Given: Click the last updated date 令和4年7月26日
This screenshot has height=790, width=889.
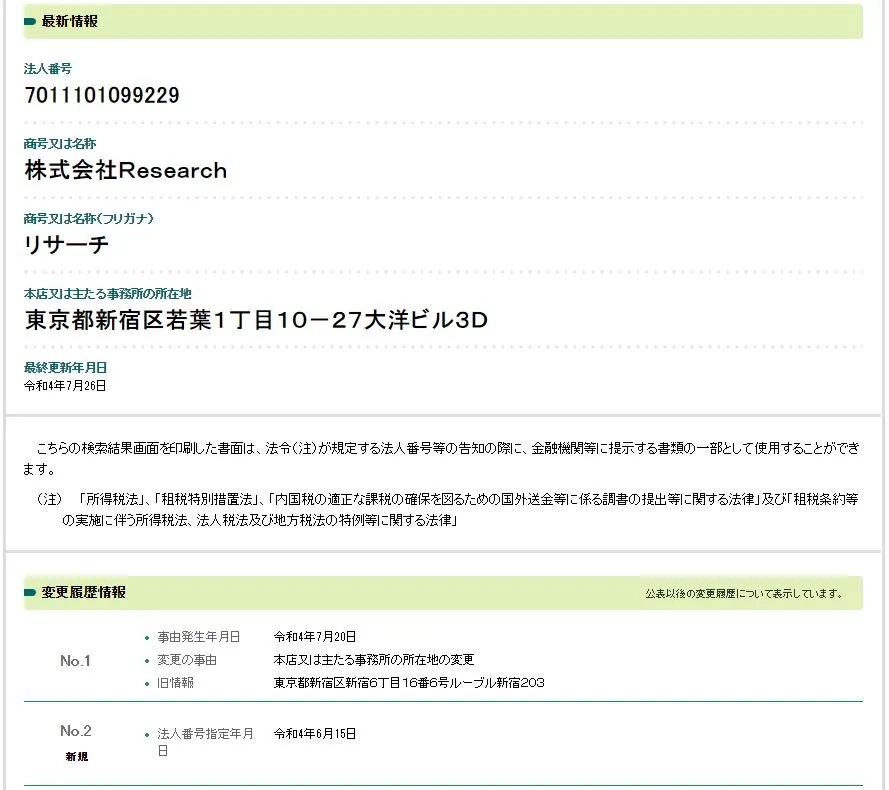Looking at the screenshot, I should click(x=65, y=385).
